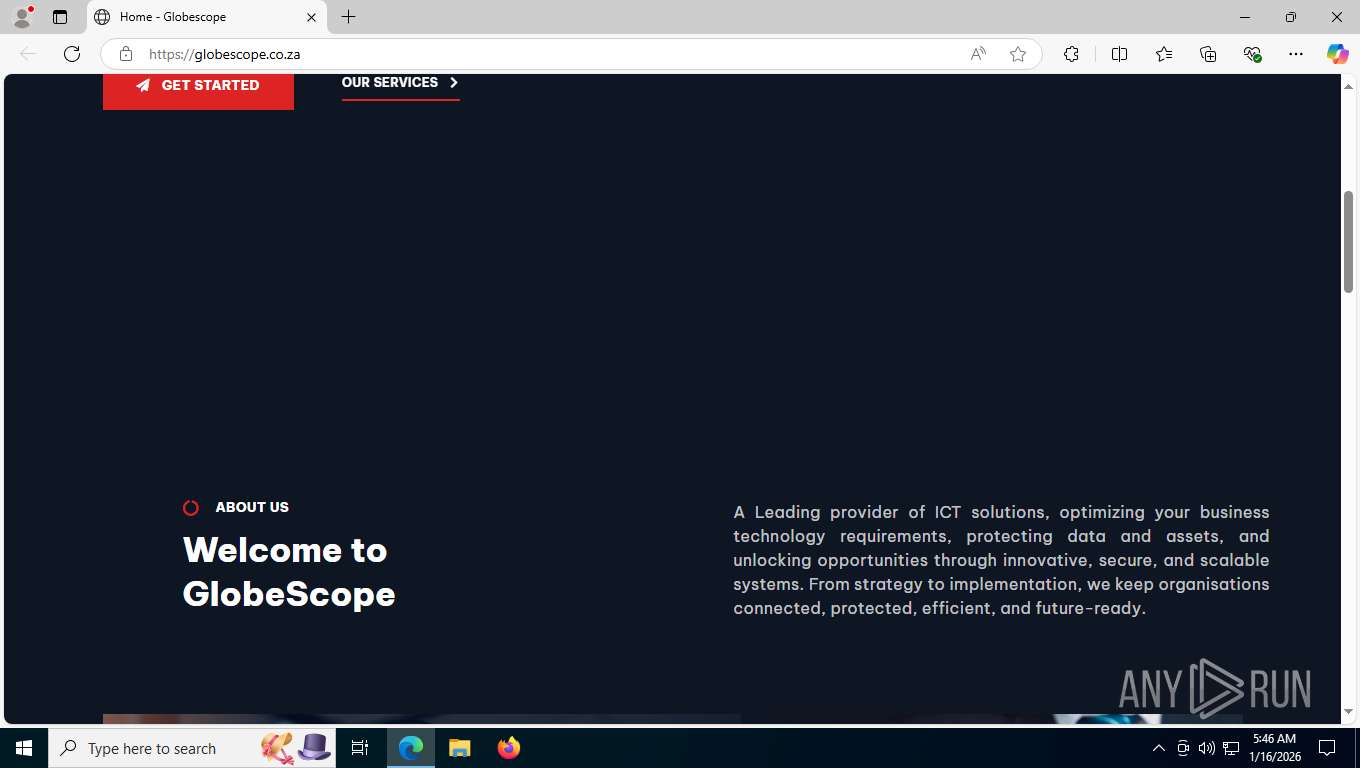Open the notification center icon
1360x768 pixels.
point(1327,748)
